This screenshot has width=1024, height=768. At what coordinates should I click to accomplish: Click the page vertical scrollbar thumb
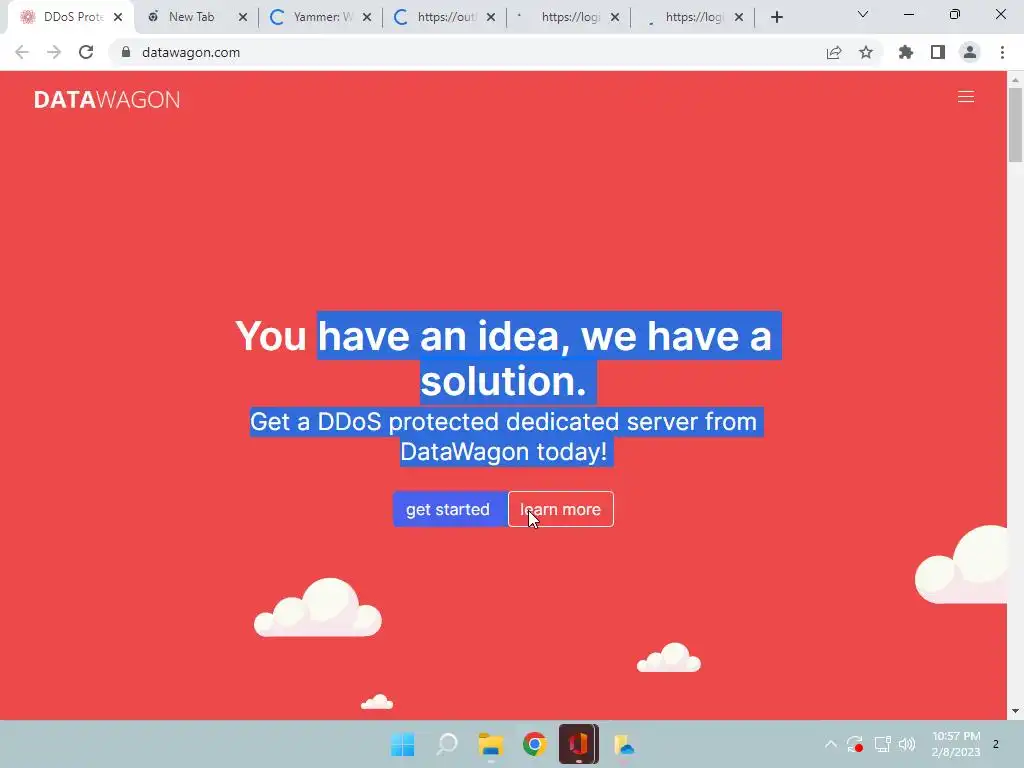coord(1015,124)
